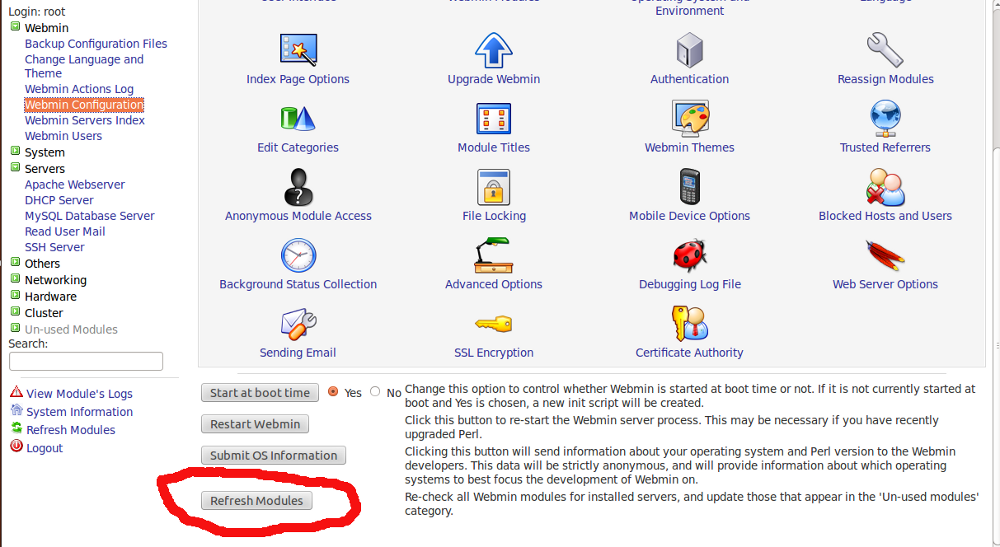Open the Index Page Options icon
Viewport: 1000px width, 547px height.
[298, 50]
